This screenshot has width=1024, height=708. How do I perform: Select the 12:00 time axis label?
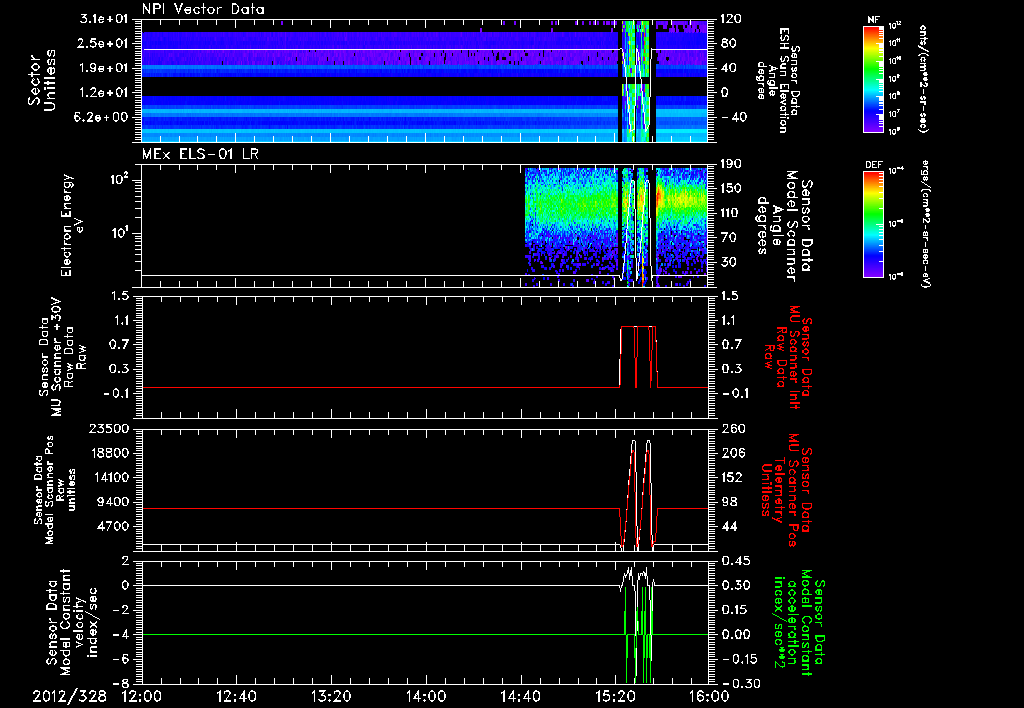point(141,695)
